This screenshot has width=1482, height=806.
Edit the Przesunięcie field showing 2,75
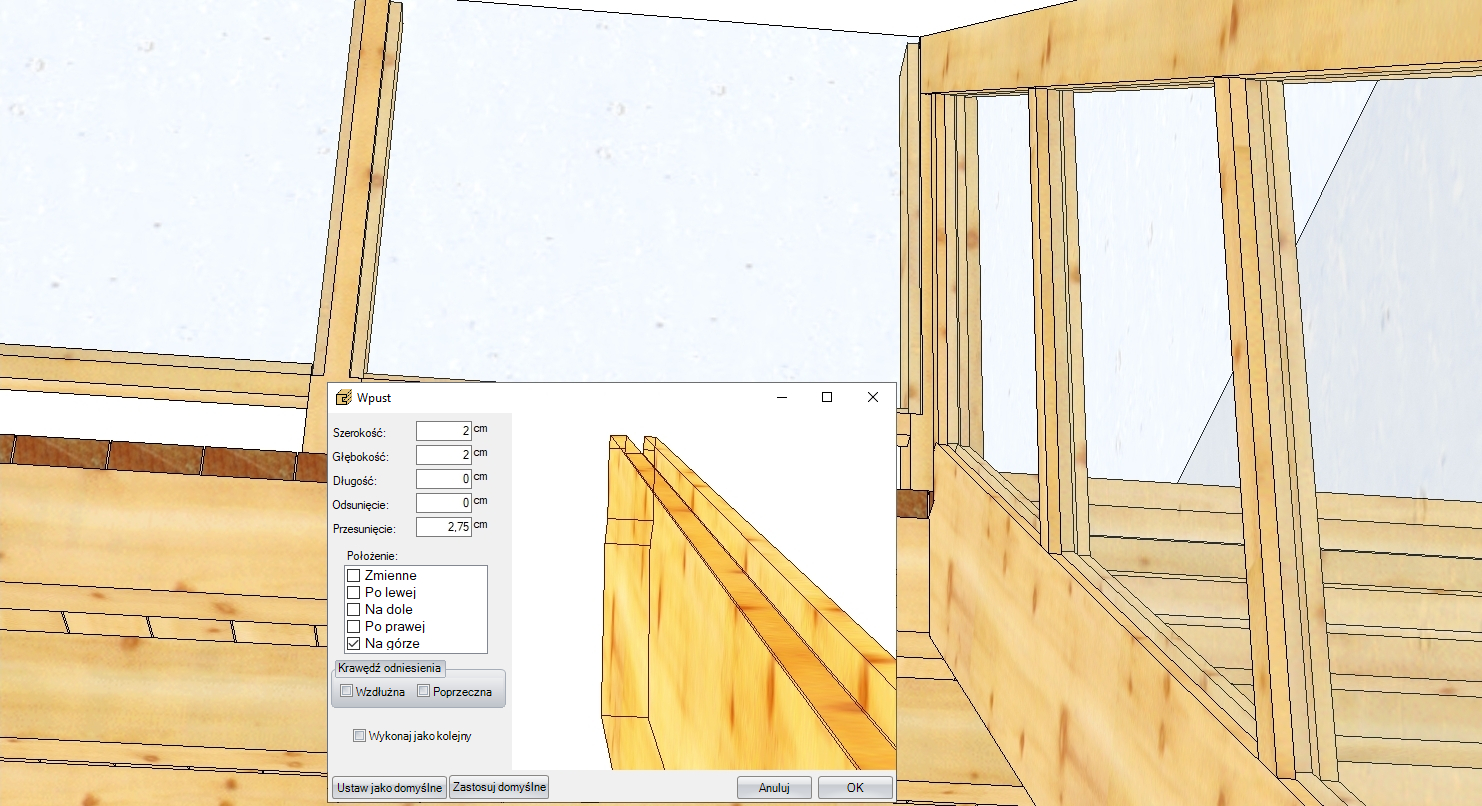(443, 527)
